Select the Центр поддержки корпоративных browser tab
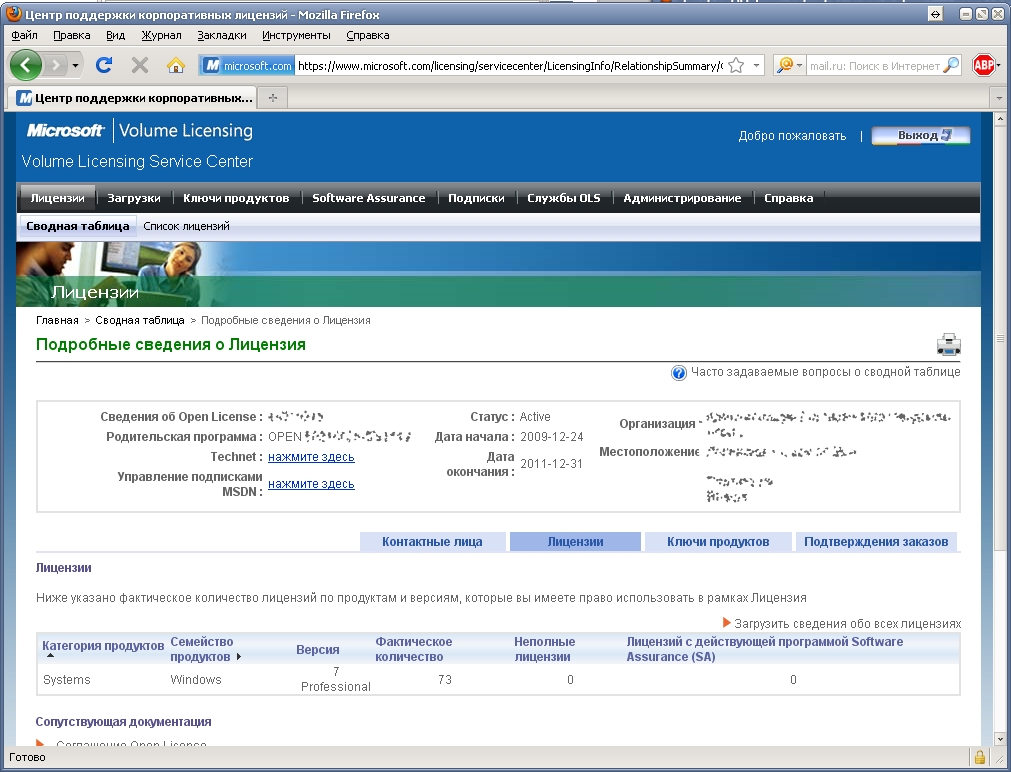1011x772 pixels. tap(132, 98)
